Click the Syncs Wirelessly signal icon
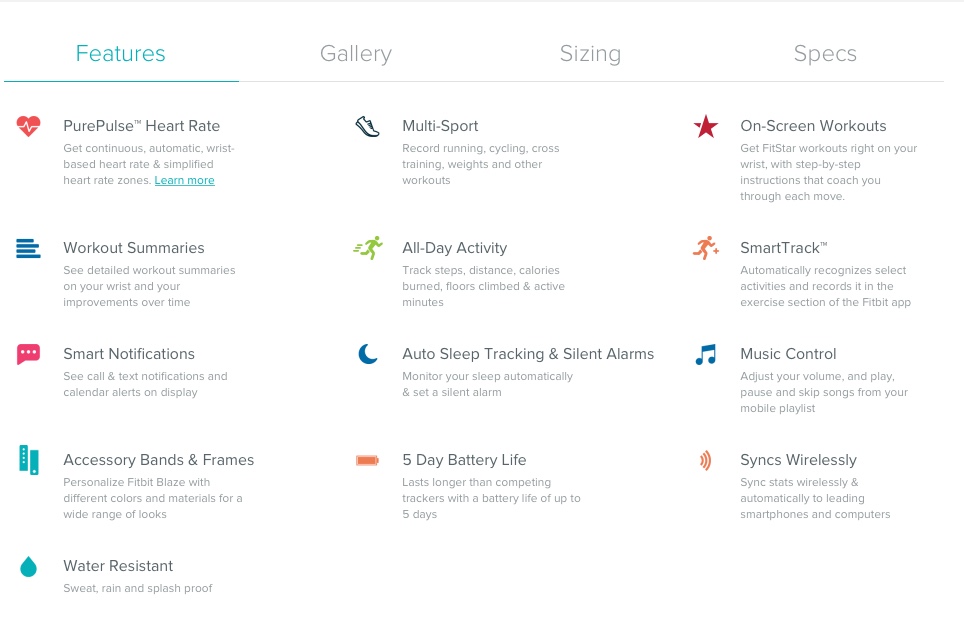 706,460
